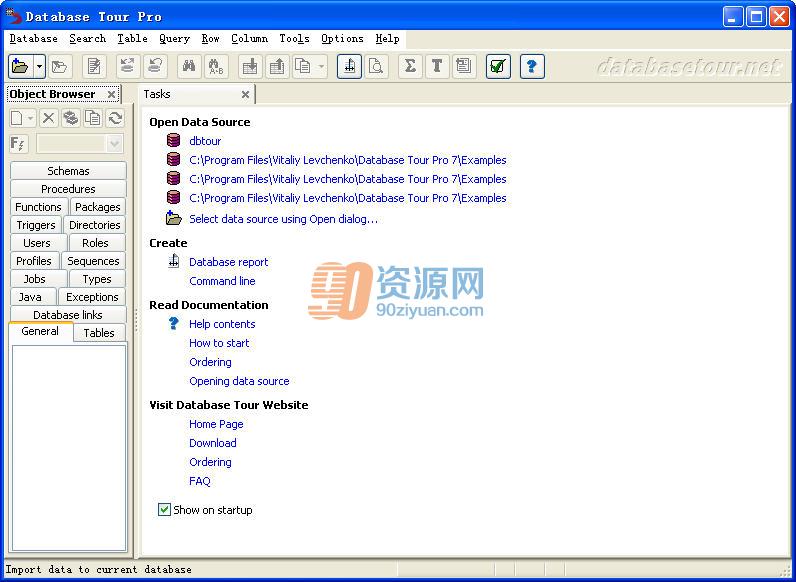The height and width of the screenshot is (582, 796).
Task: Select the Procedures tab
Action: pyautogui.click(x=68, y=189)
